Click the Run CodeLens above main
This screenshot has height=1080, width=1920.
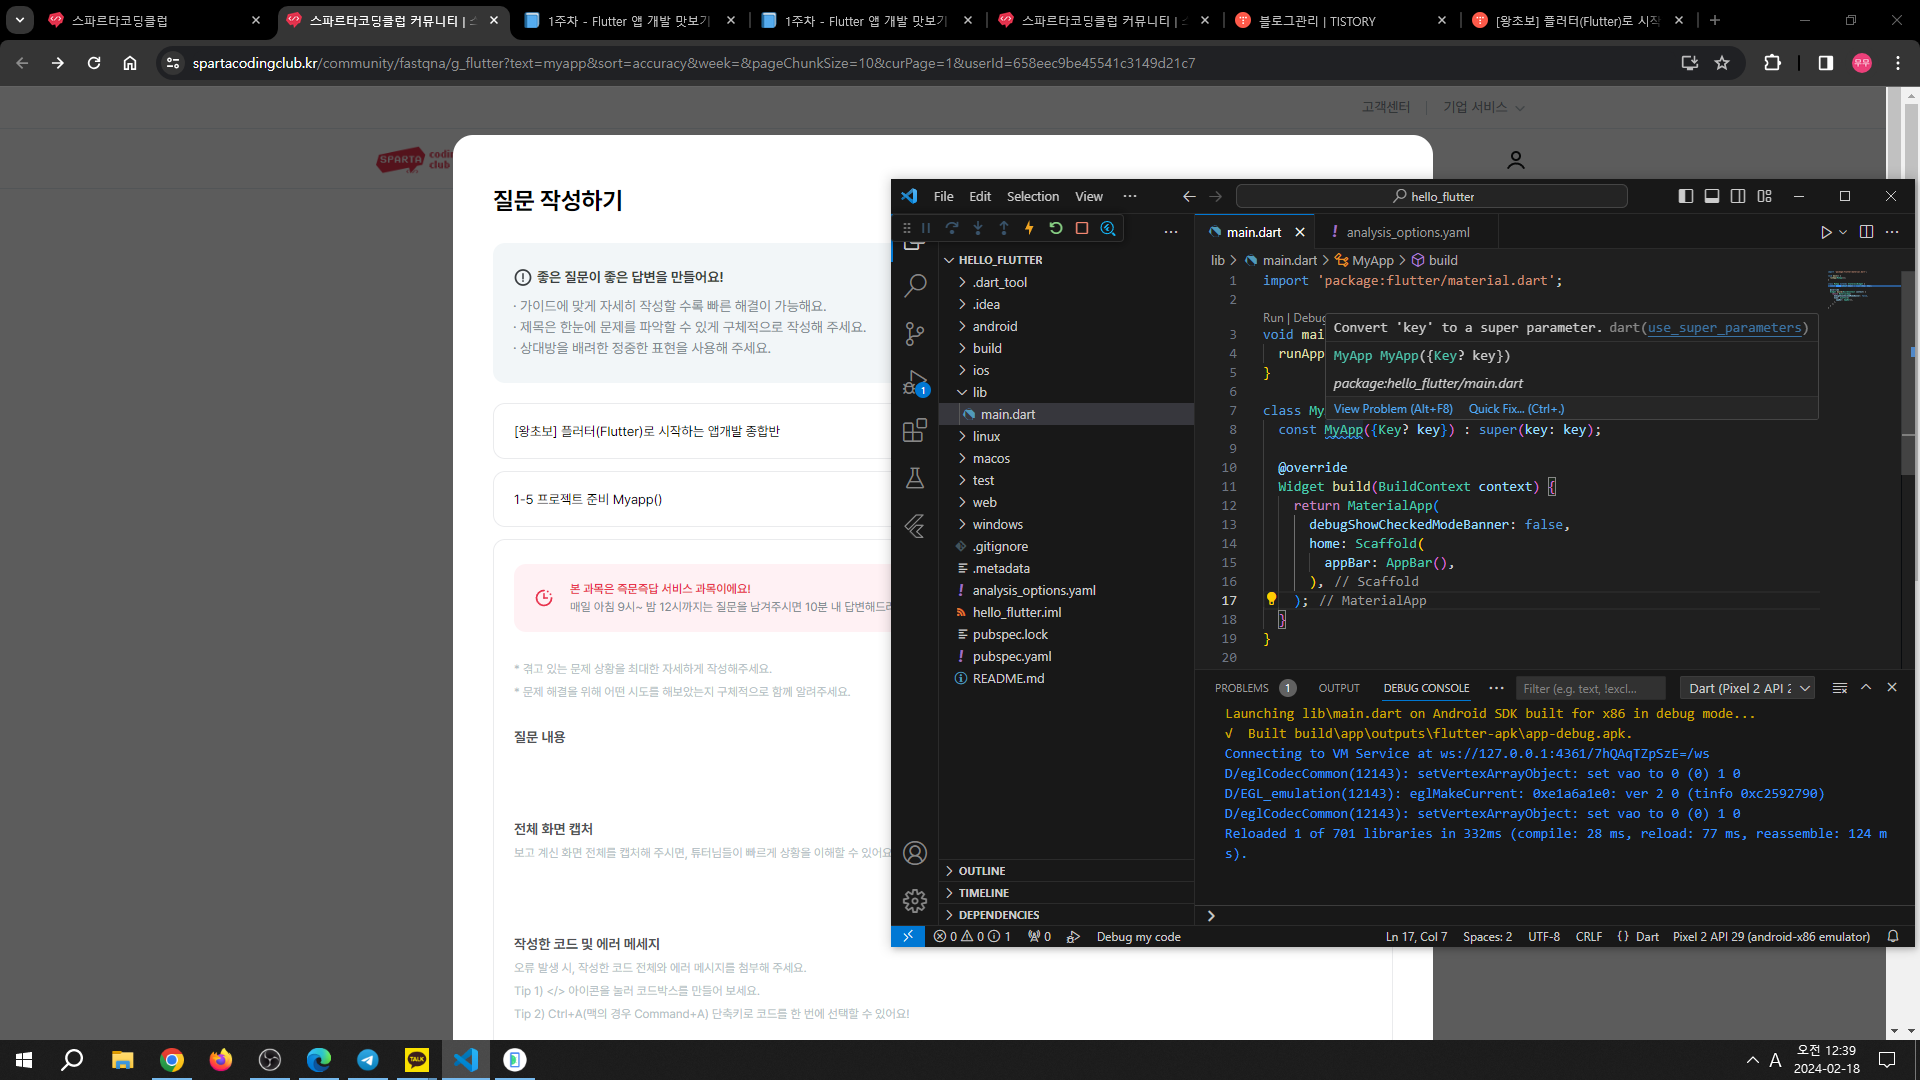(x=1273, y=318)
